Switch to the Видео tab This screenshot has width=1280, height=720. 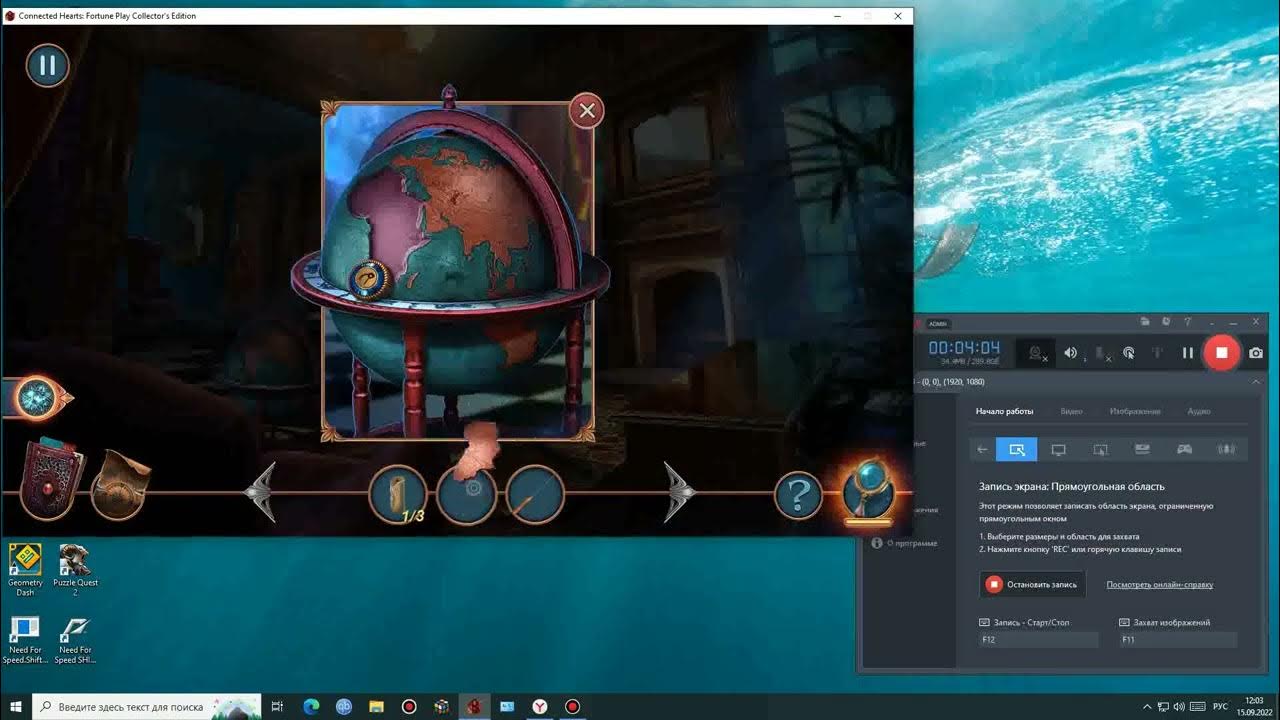1072,411
